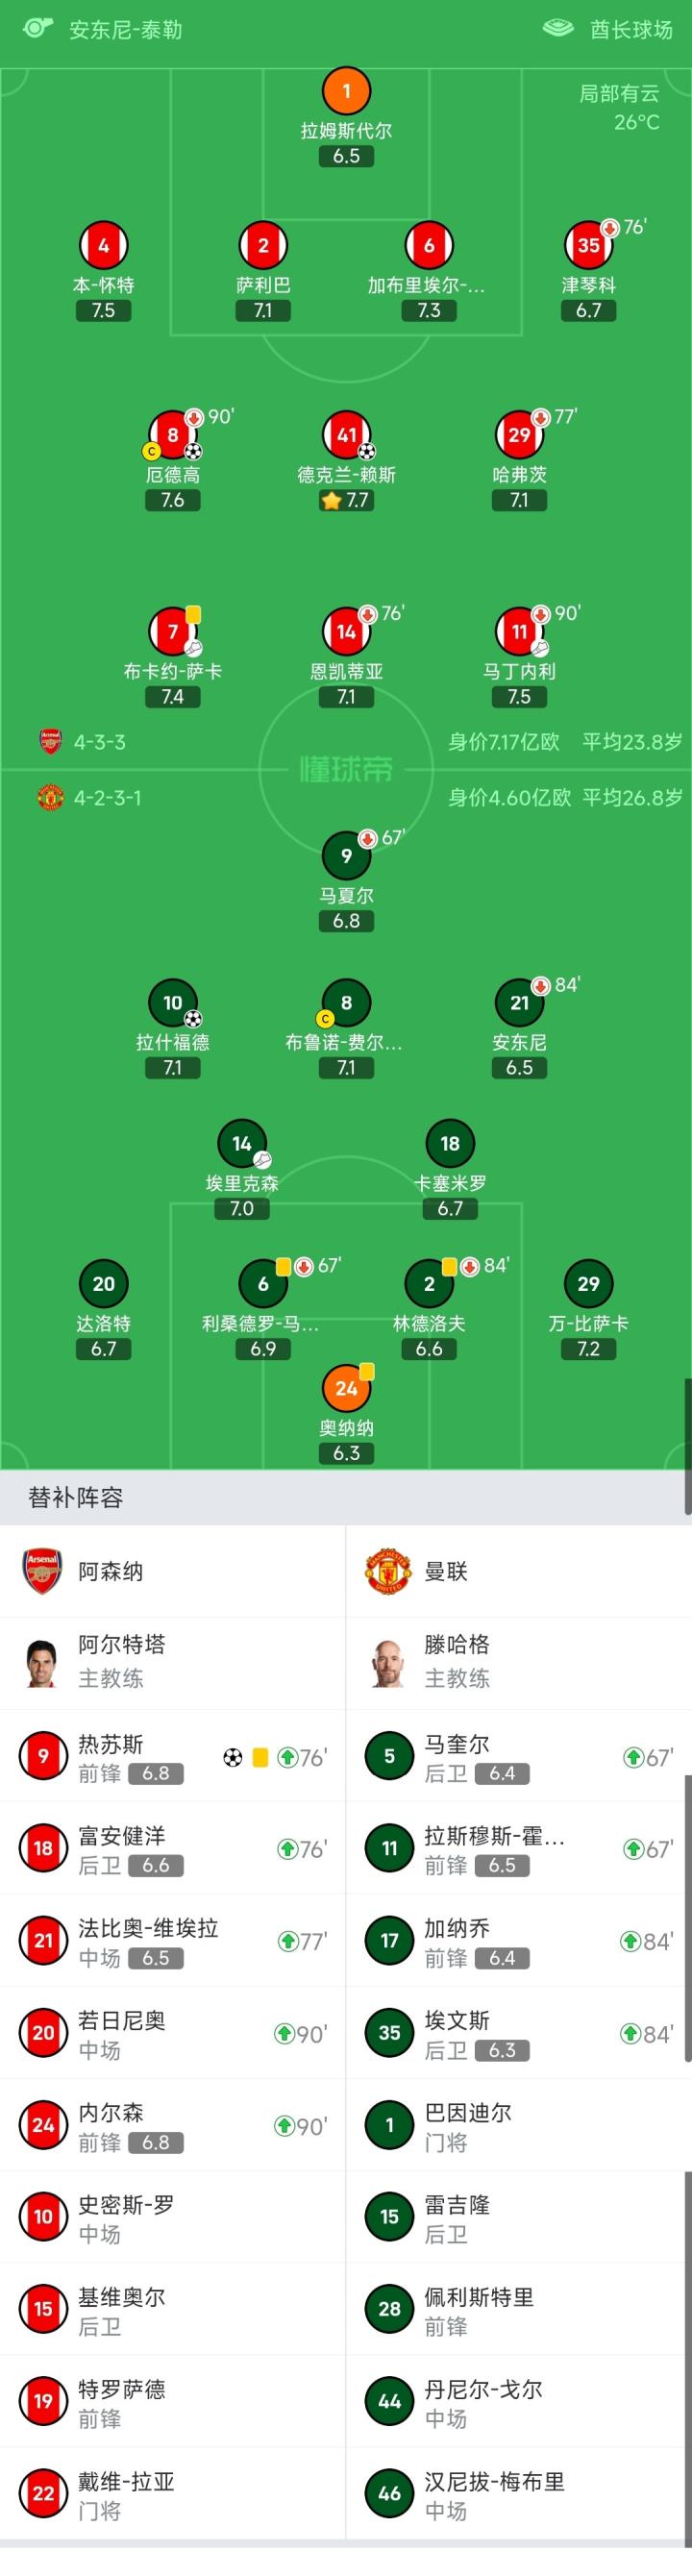Select substitute 热苏斯 row

click(x=172, y=1757)
